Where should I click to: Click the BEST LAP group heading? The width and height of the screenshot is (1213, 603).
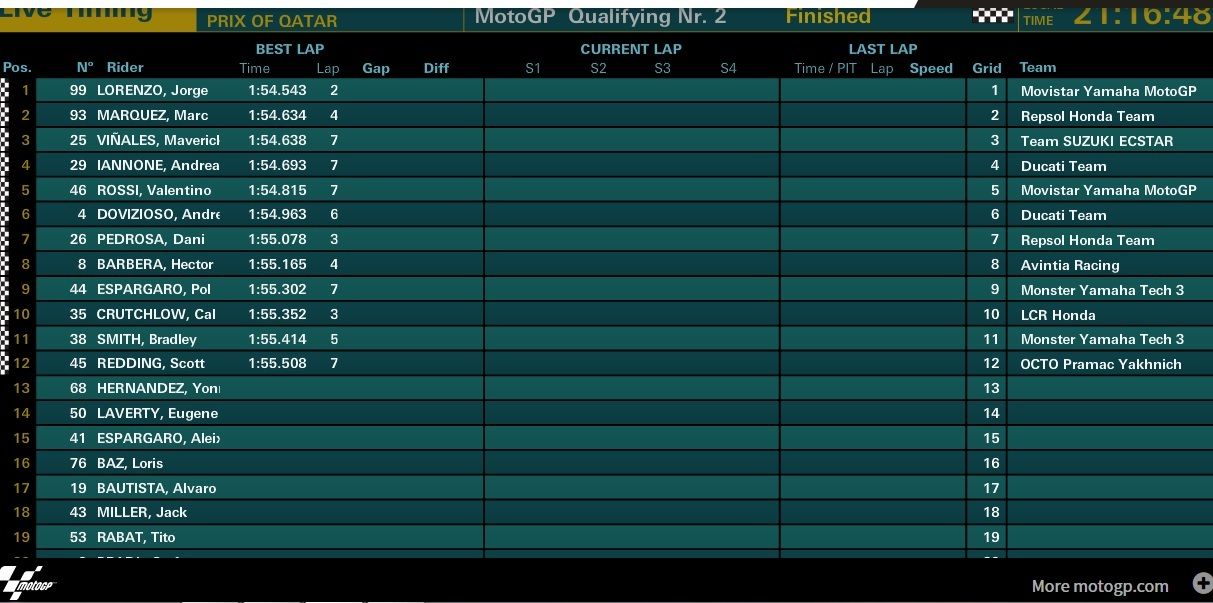pos(290,49)
